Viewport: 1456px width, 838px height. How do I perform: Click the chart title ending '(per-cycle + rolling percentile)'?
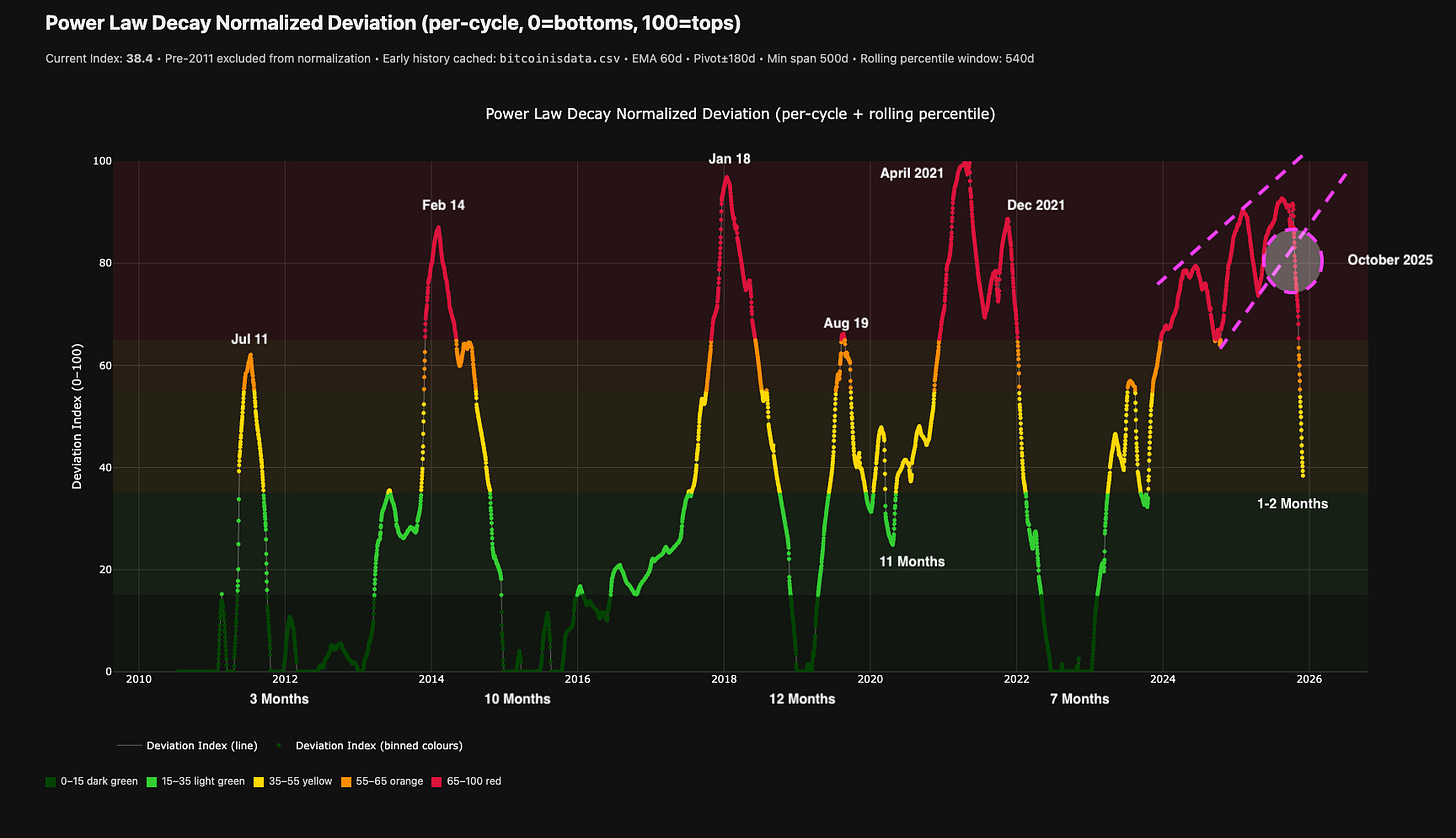pos(740,114)
